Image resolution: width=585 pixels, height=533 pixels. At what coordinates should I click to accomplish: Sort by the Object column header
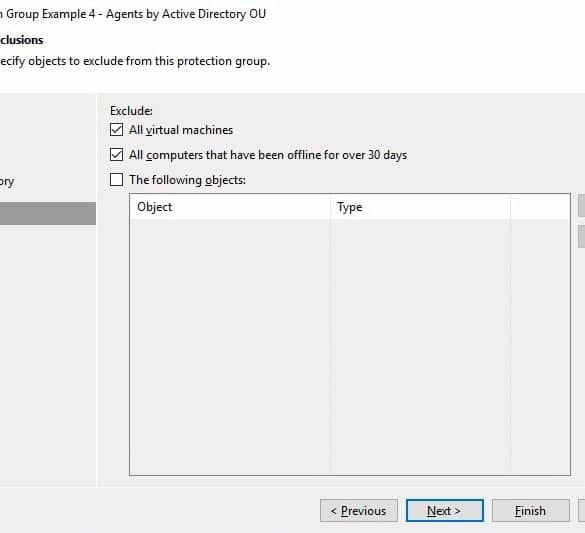(x=230, y=207)
